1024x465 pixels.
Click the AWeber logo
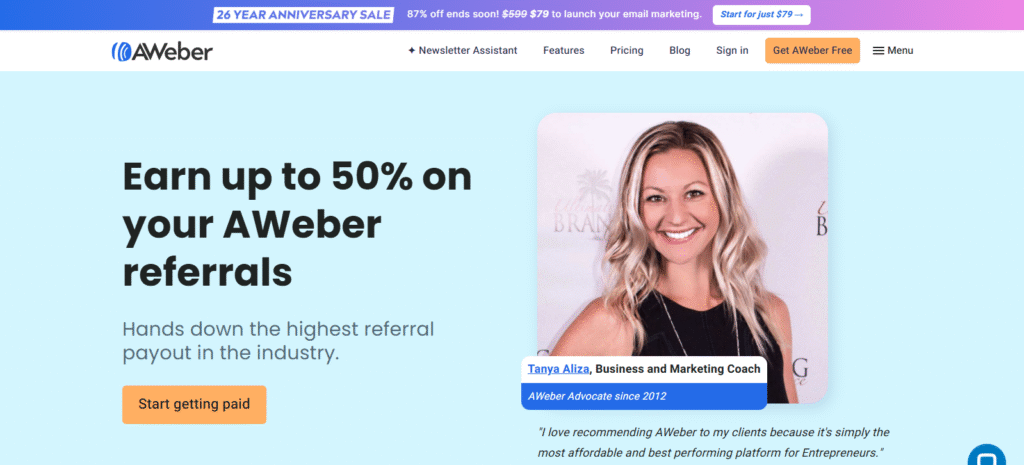click(162, 51)
